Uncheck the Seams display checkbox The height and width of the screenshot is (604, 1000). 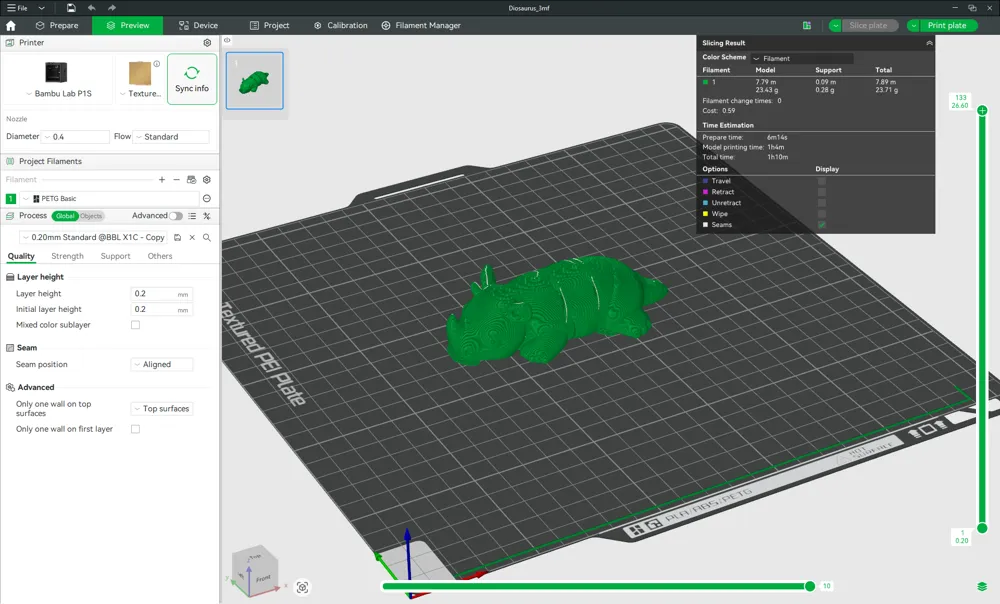[821, 225]
